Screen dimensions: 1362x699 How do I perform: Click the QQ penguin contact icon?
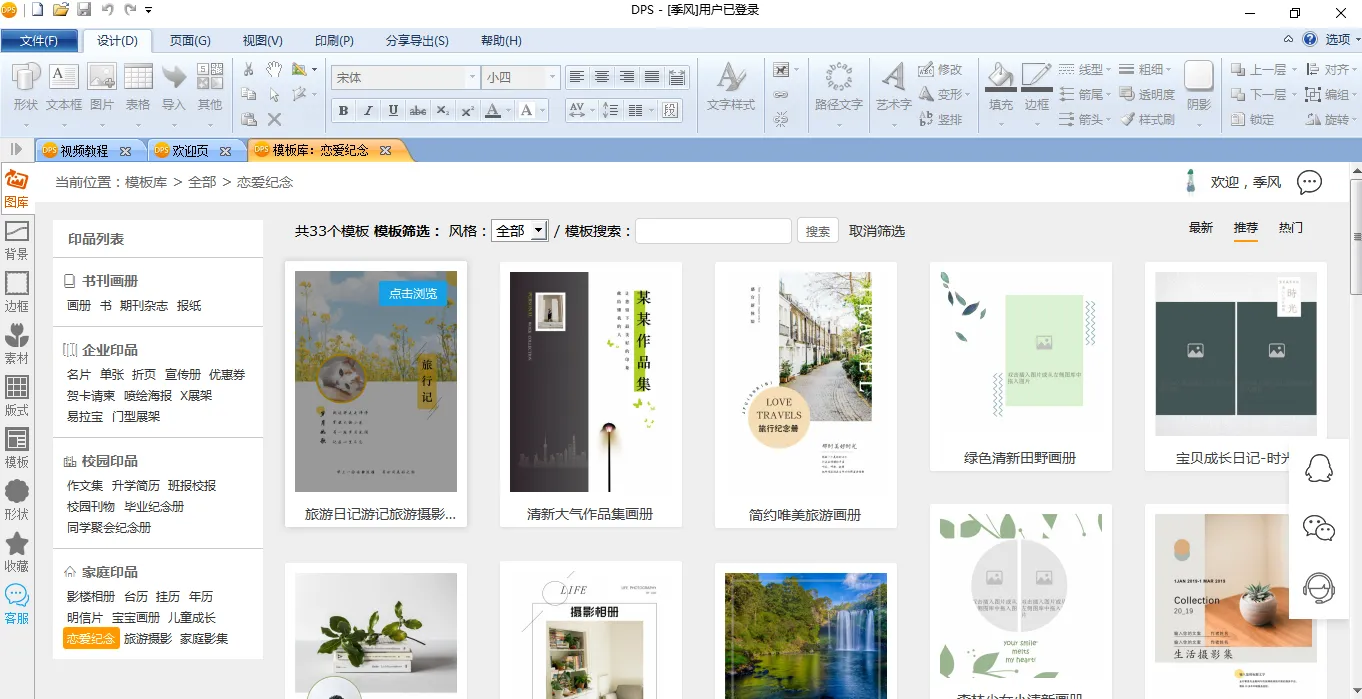pos(1319,469)
